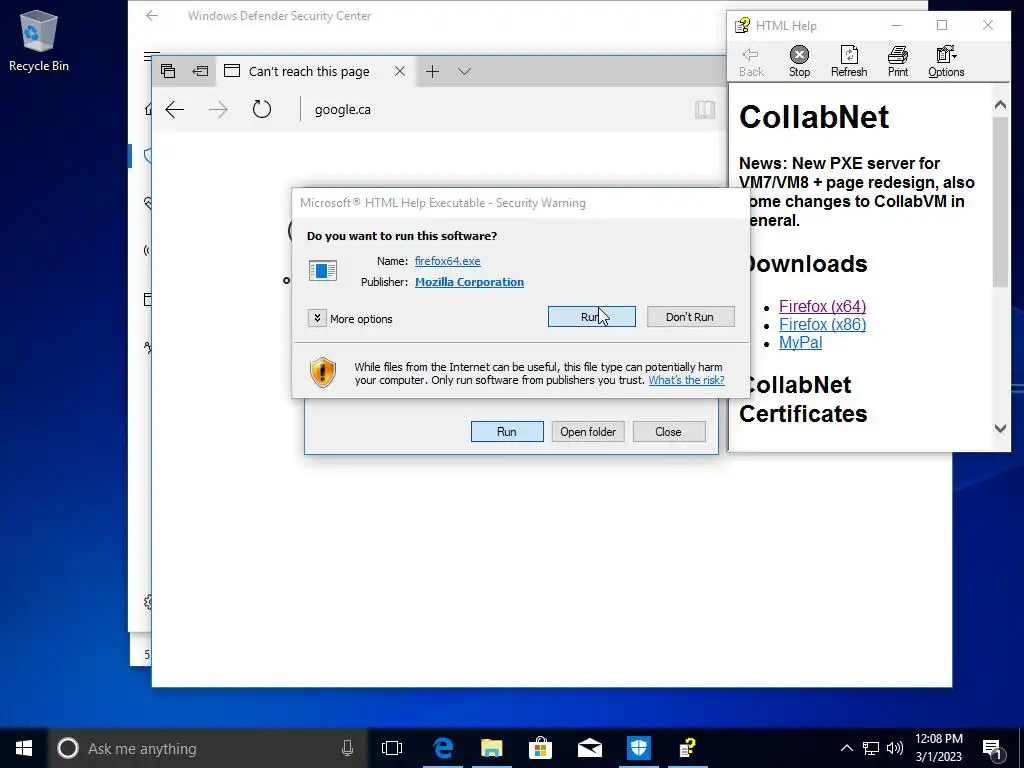Click the application file icon in dialog
1024x768 pixels.
[323, 270]
